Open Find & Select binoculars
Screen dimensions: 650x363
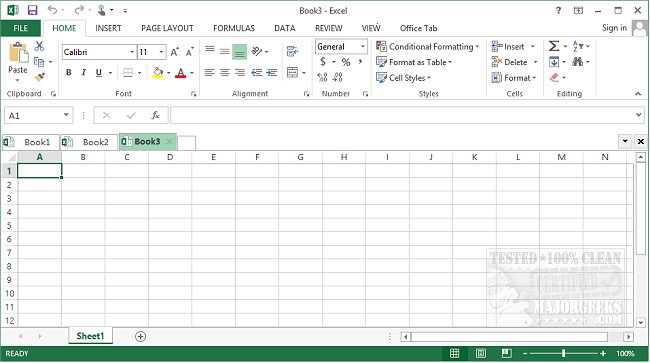pyautogui.click(x=577, y=62)
